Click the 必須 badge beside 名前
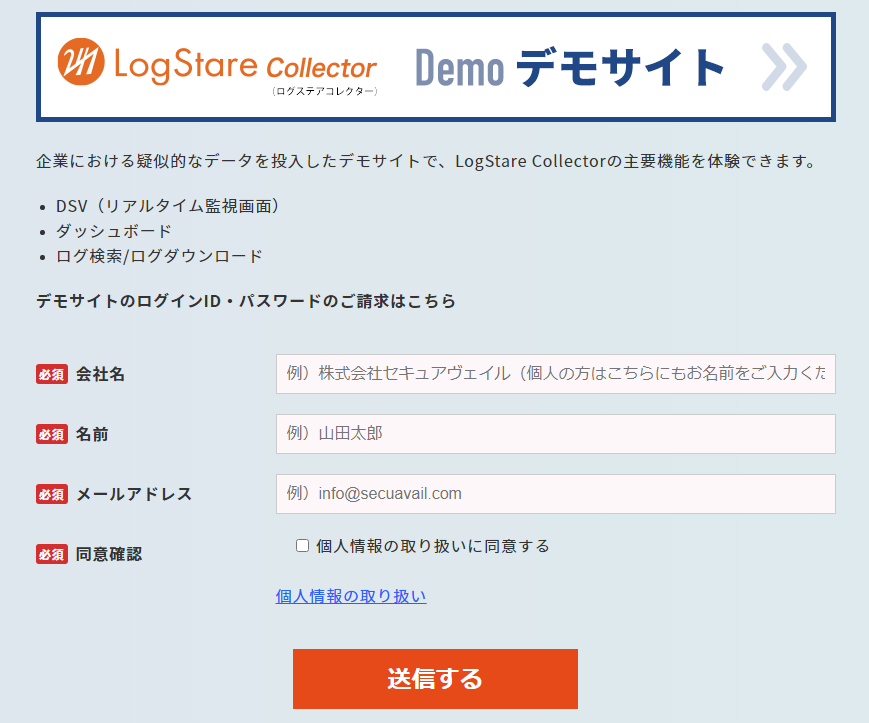869x723 pixels. 52,434
